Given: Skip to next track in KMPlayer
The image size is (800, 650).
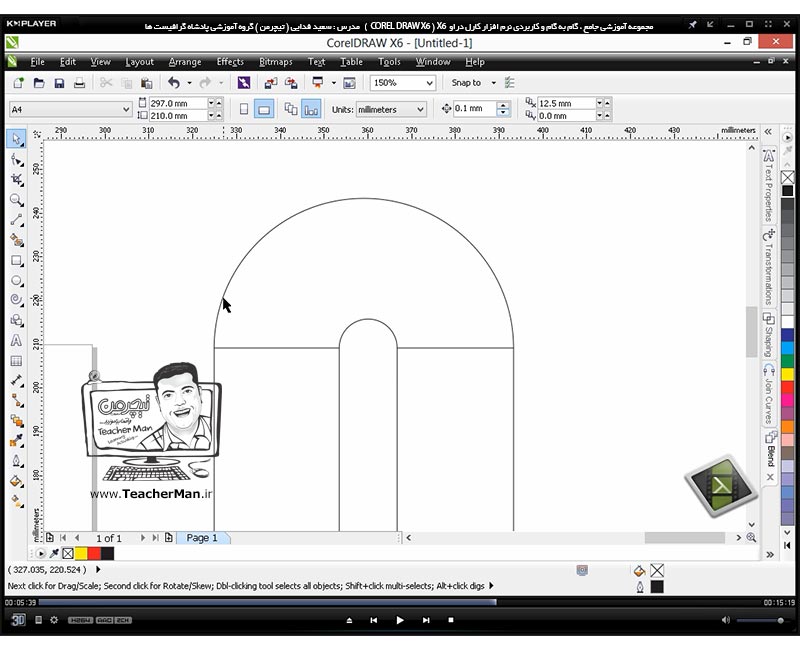Looking at the screenshot, I should click(426, 620).
